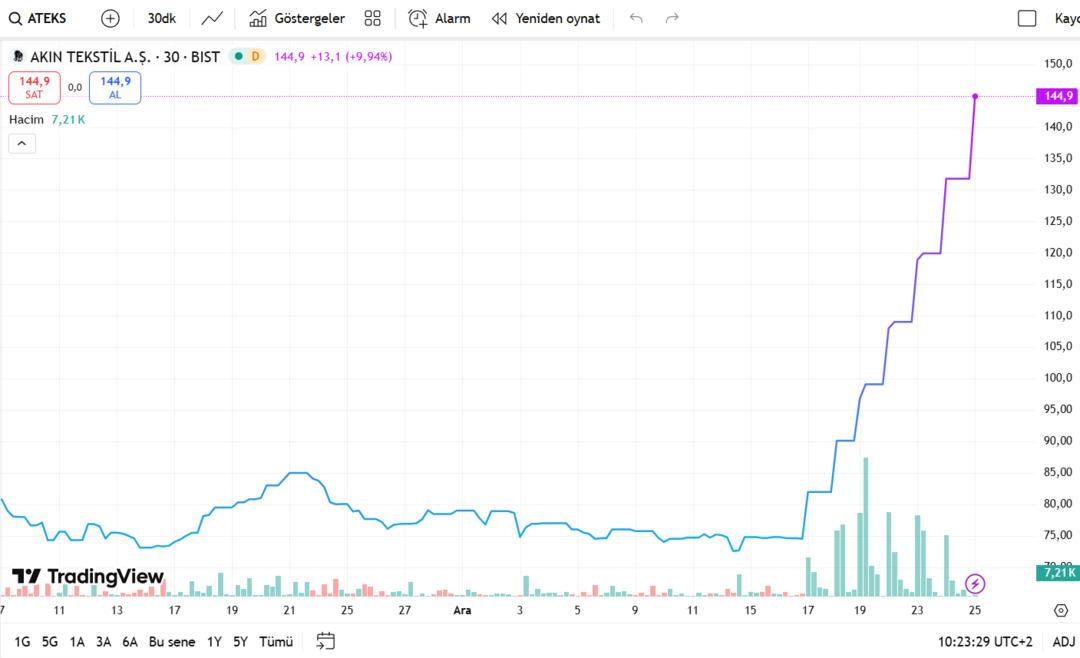Add symbol with the plus circle icon
Viewport: 1080px width, 658px height.
coord(110,18)
